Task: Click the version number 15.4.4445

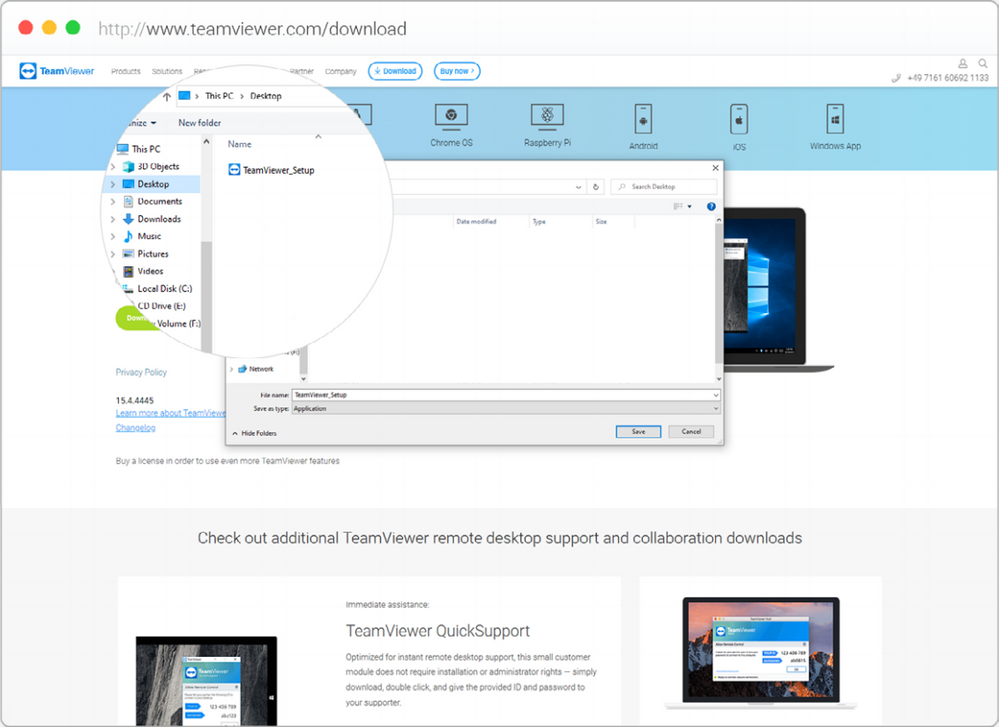Action: pos(134,401)
